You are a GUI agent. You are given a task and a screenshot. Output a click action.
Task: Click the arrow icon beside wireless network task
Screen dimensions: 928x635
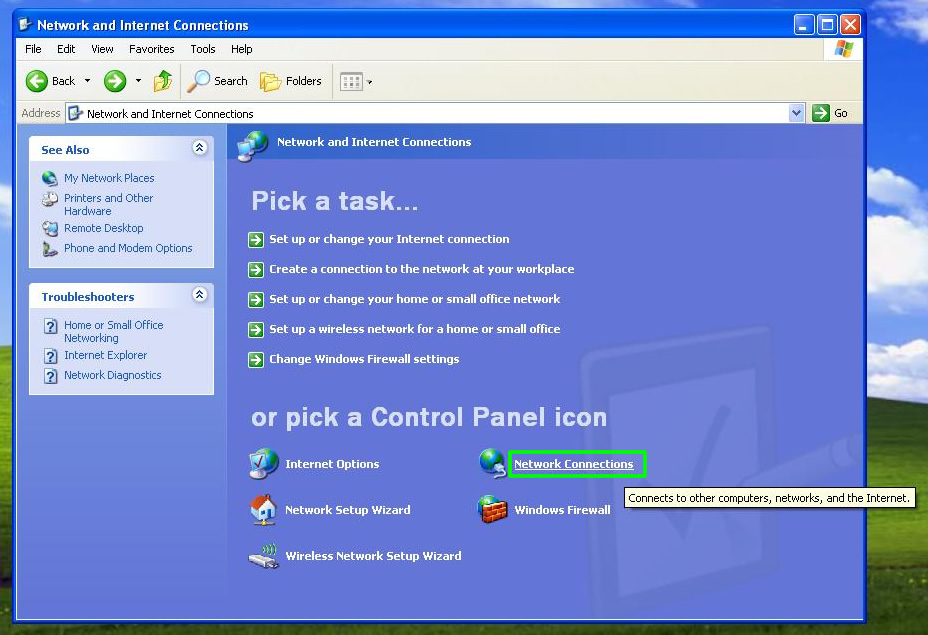pos(256,330)
